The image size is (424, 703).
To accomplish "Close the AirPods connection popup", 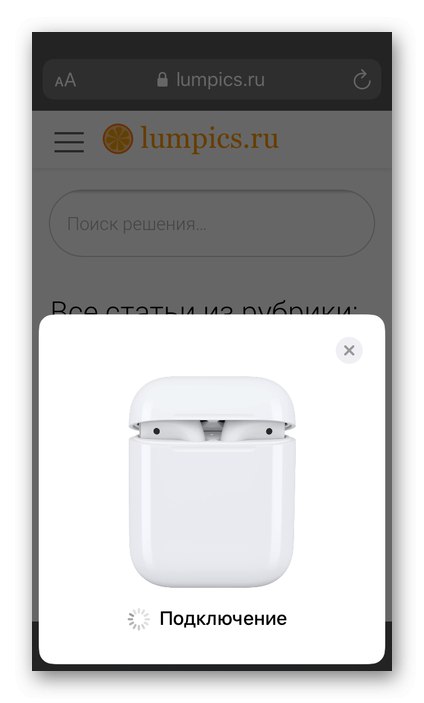I will tap(349, 350).
